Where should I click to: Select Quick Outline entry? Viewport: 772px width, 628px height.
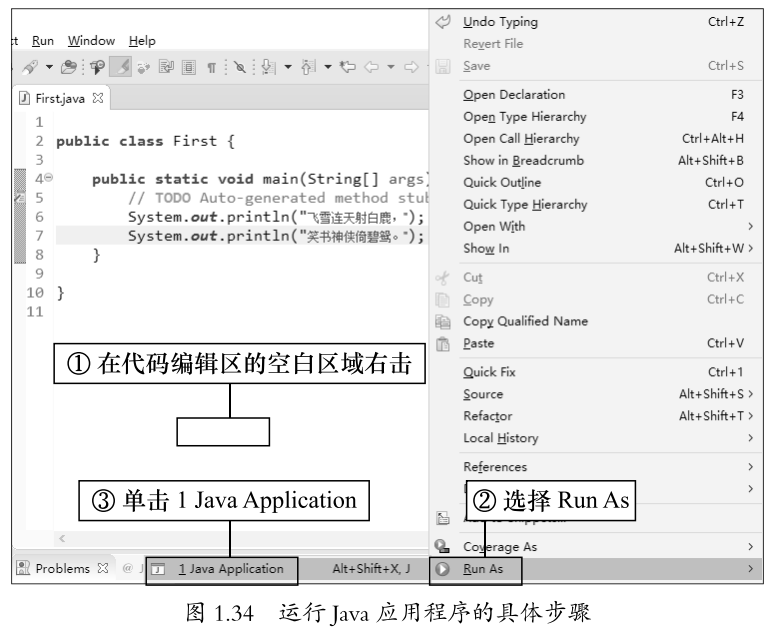(x=595, y=183)
